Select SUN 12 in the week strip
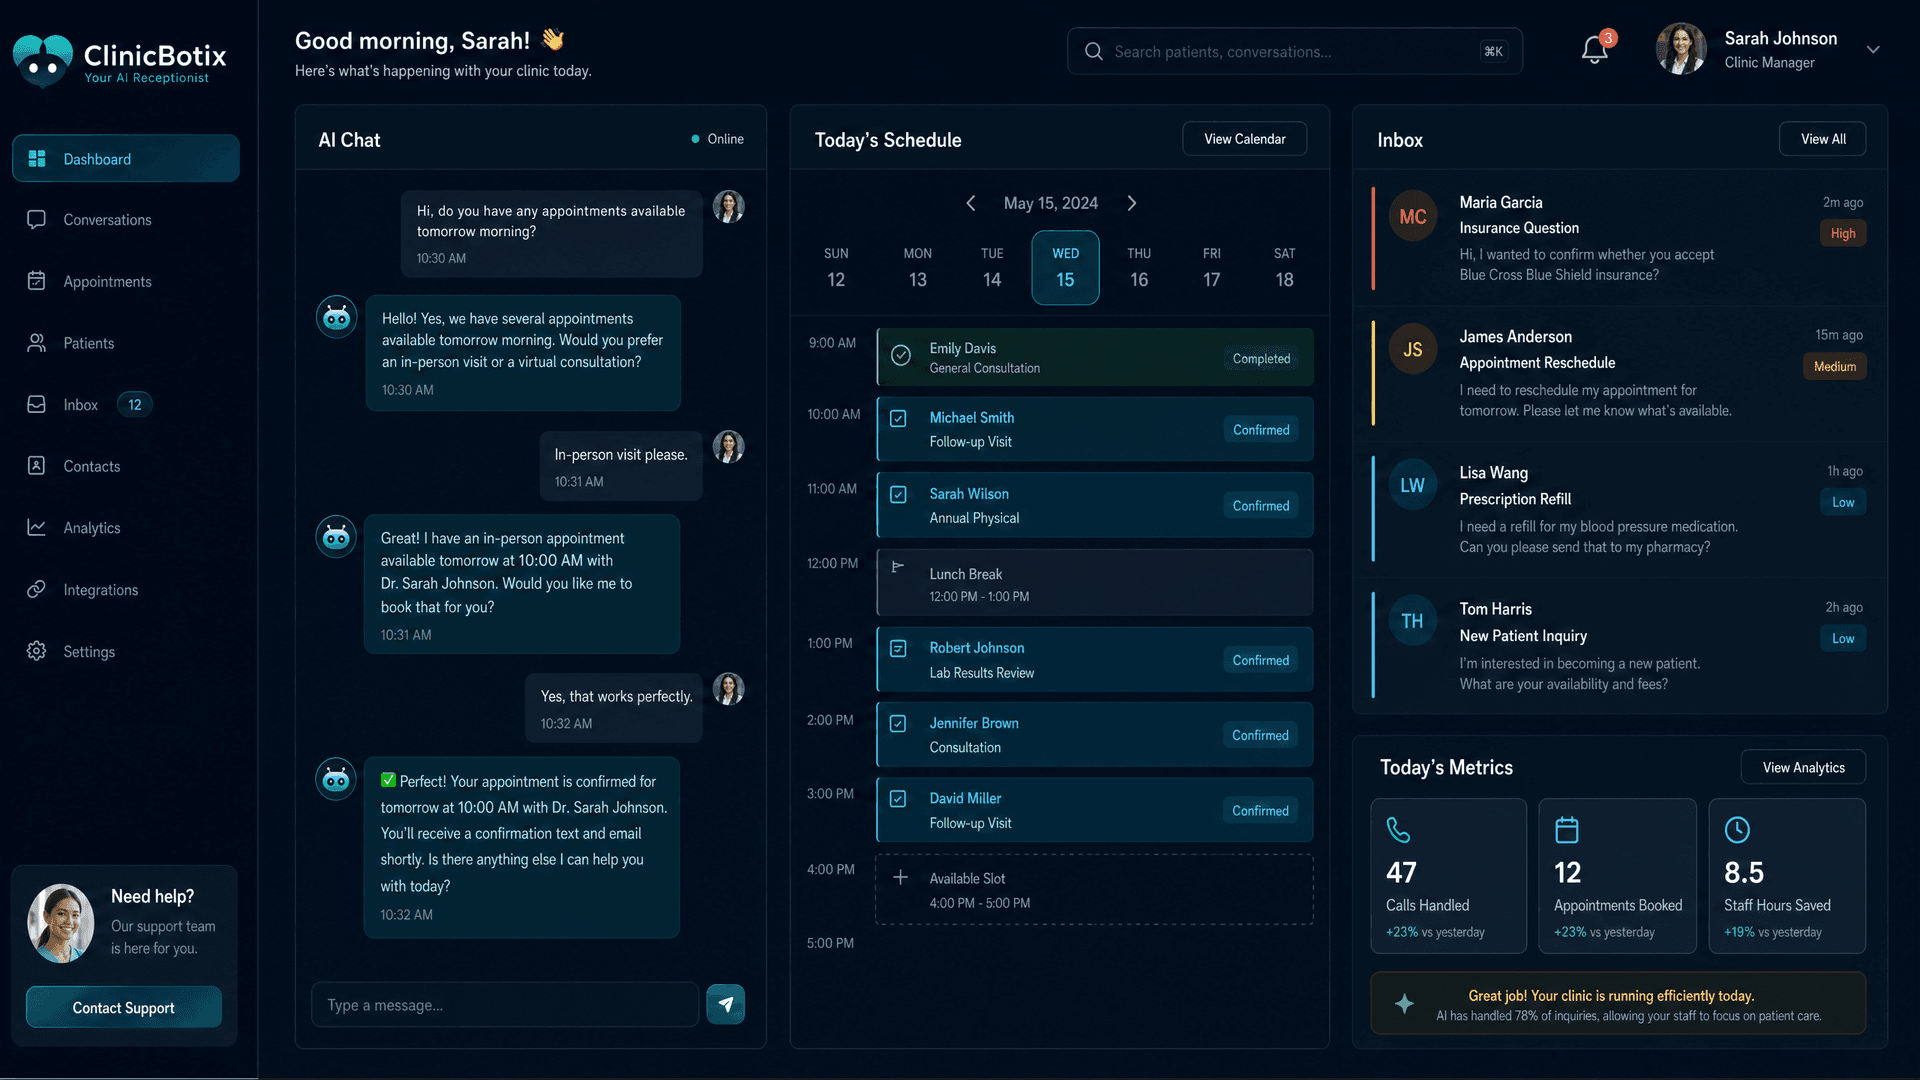Viewport: 1920px width, 1080px height. pyautogui.click(x=836, y=268)
